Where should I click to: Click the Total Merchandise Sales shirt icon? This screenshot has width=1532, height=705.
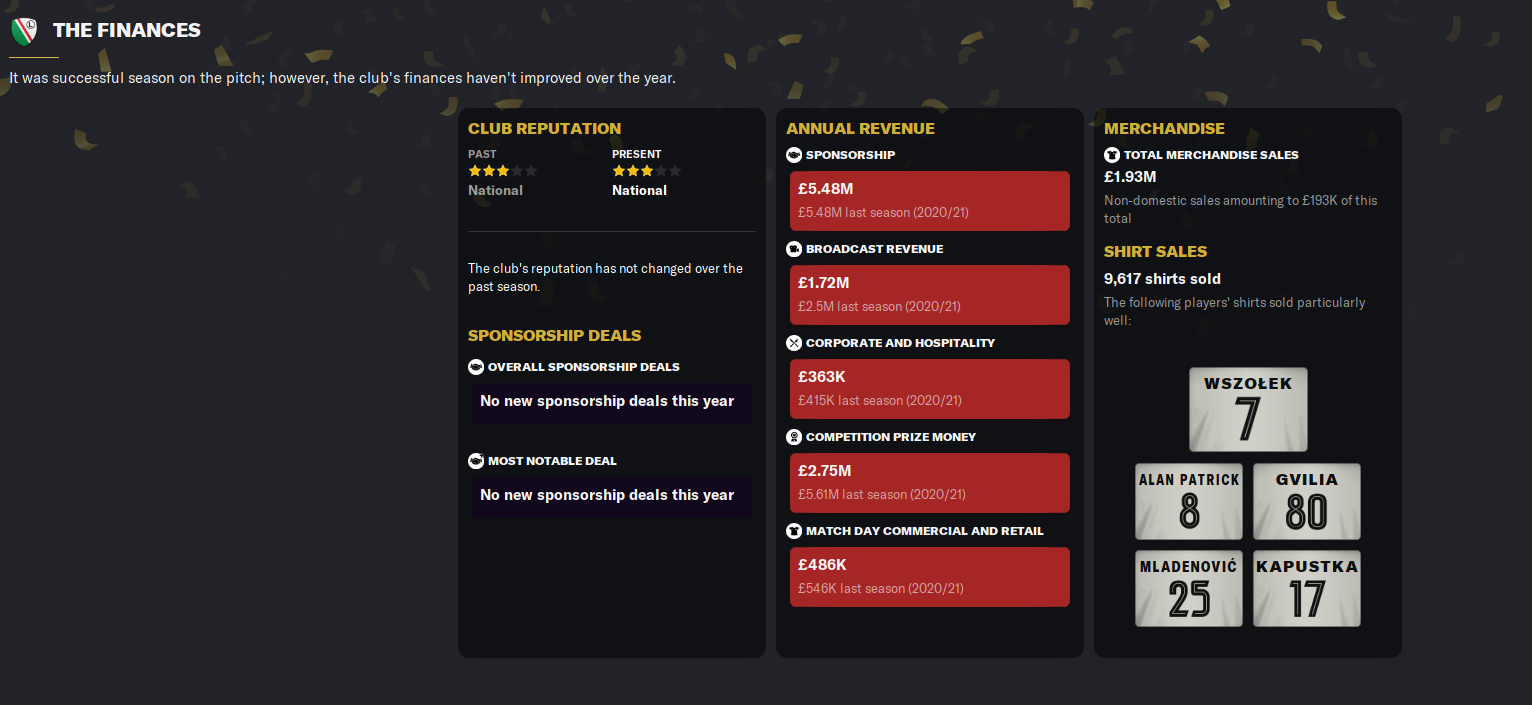[1112, 155]
